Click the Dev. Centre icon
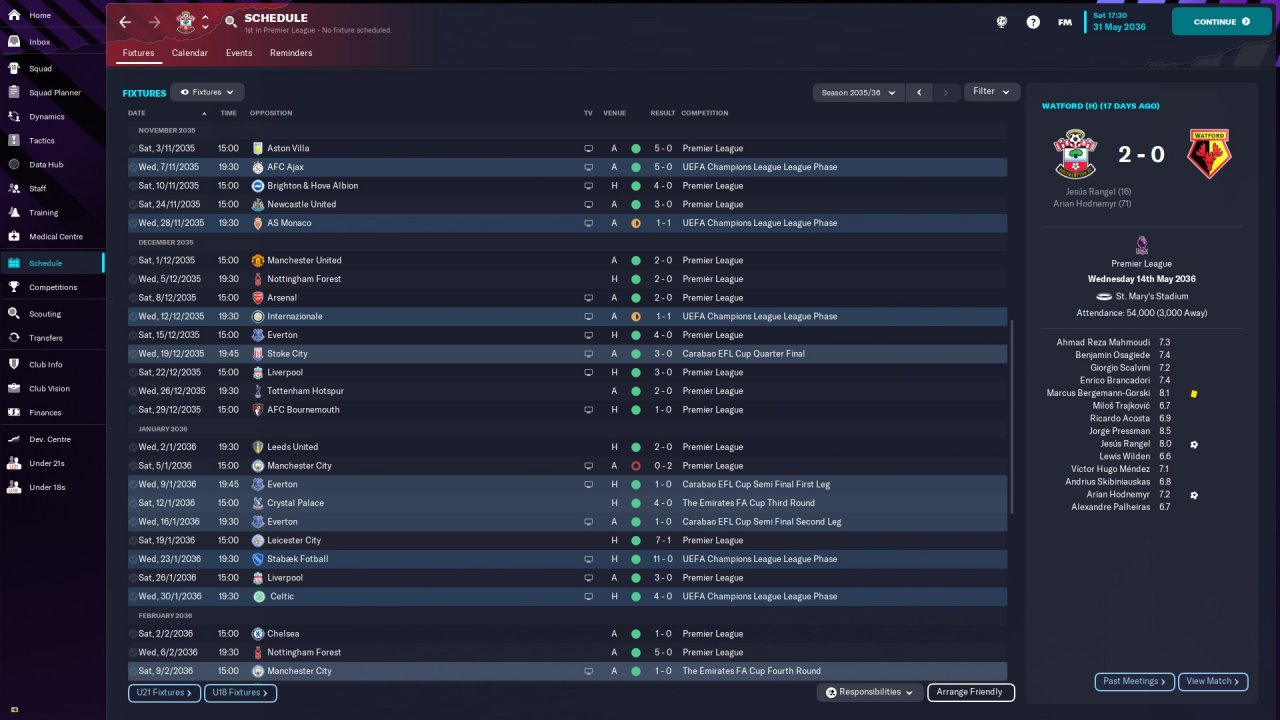This screenshot has height=720, width=1280. pos(14,439)
